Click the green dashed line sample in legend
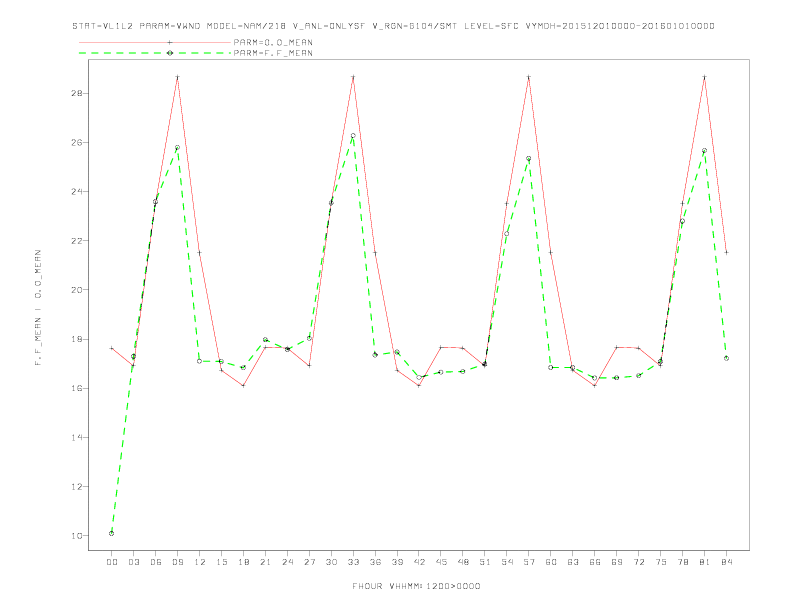Screen dimensions: 792x612 click(155, 53)
